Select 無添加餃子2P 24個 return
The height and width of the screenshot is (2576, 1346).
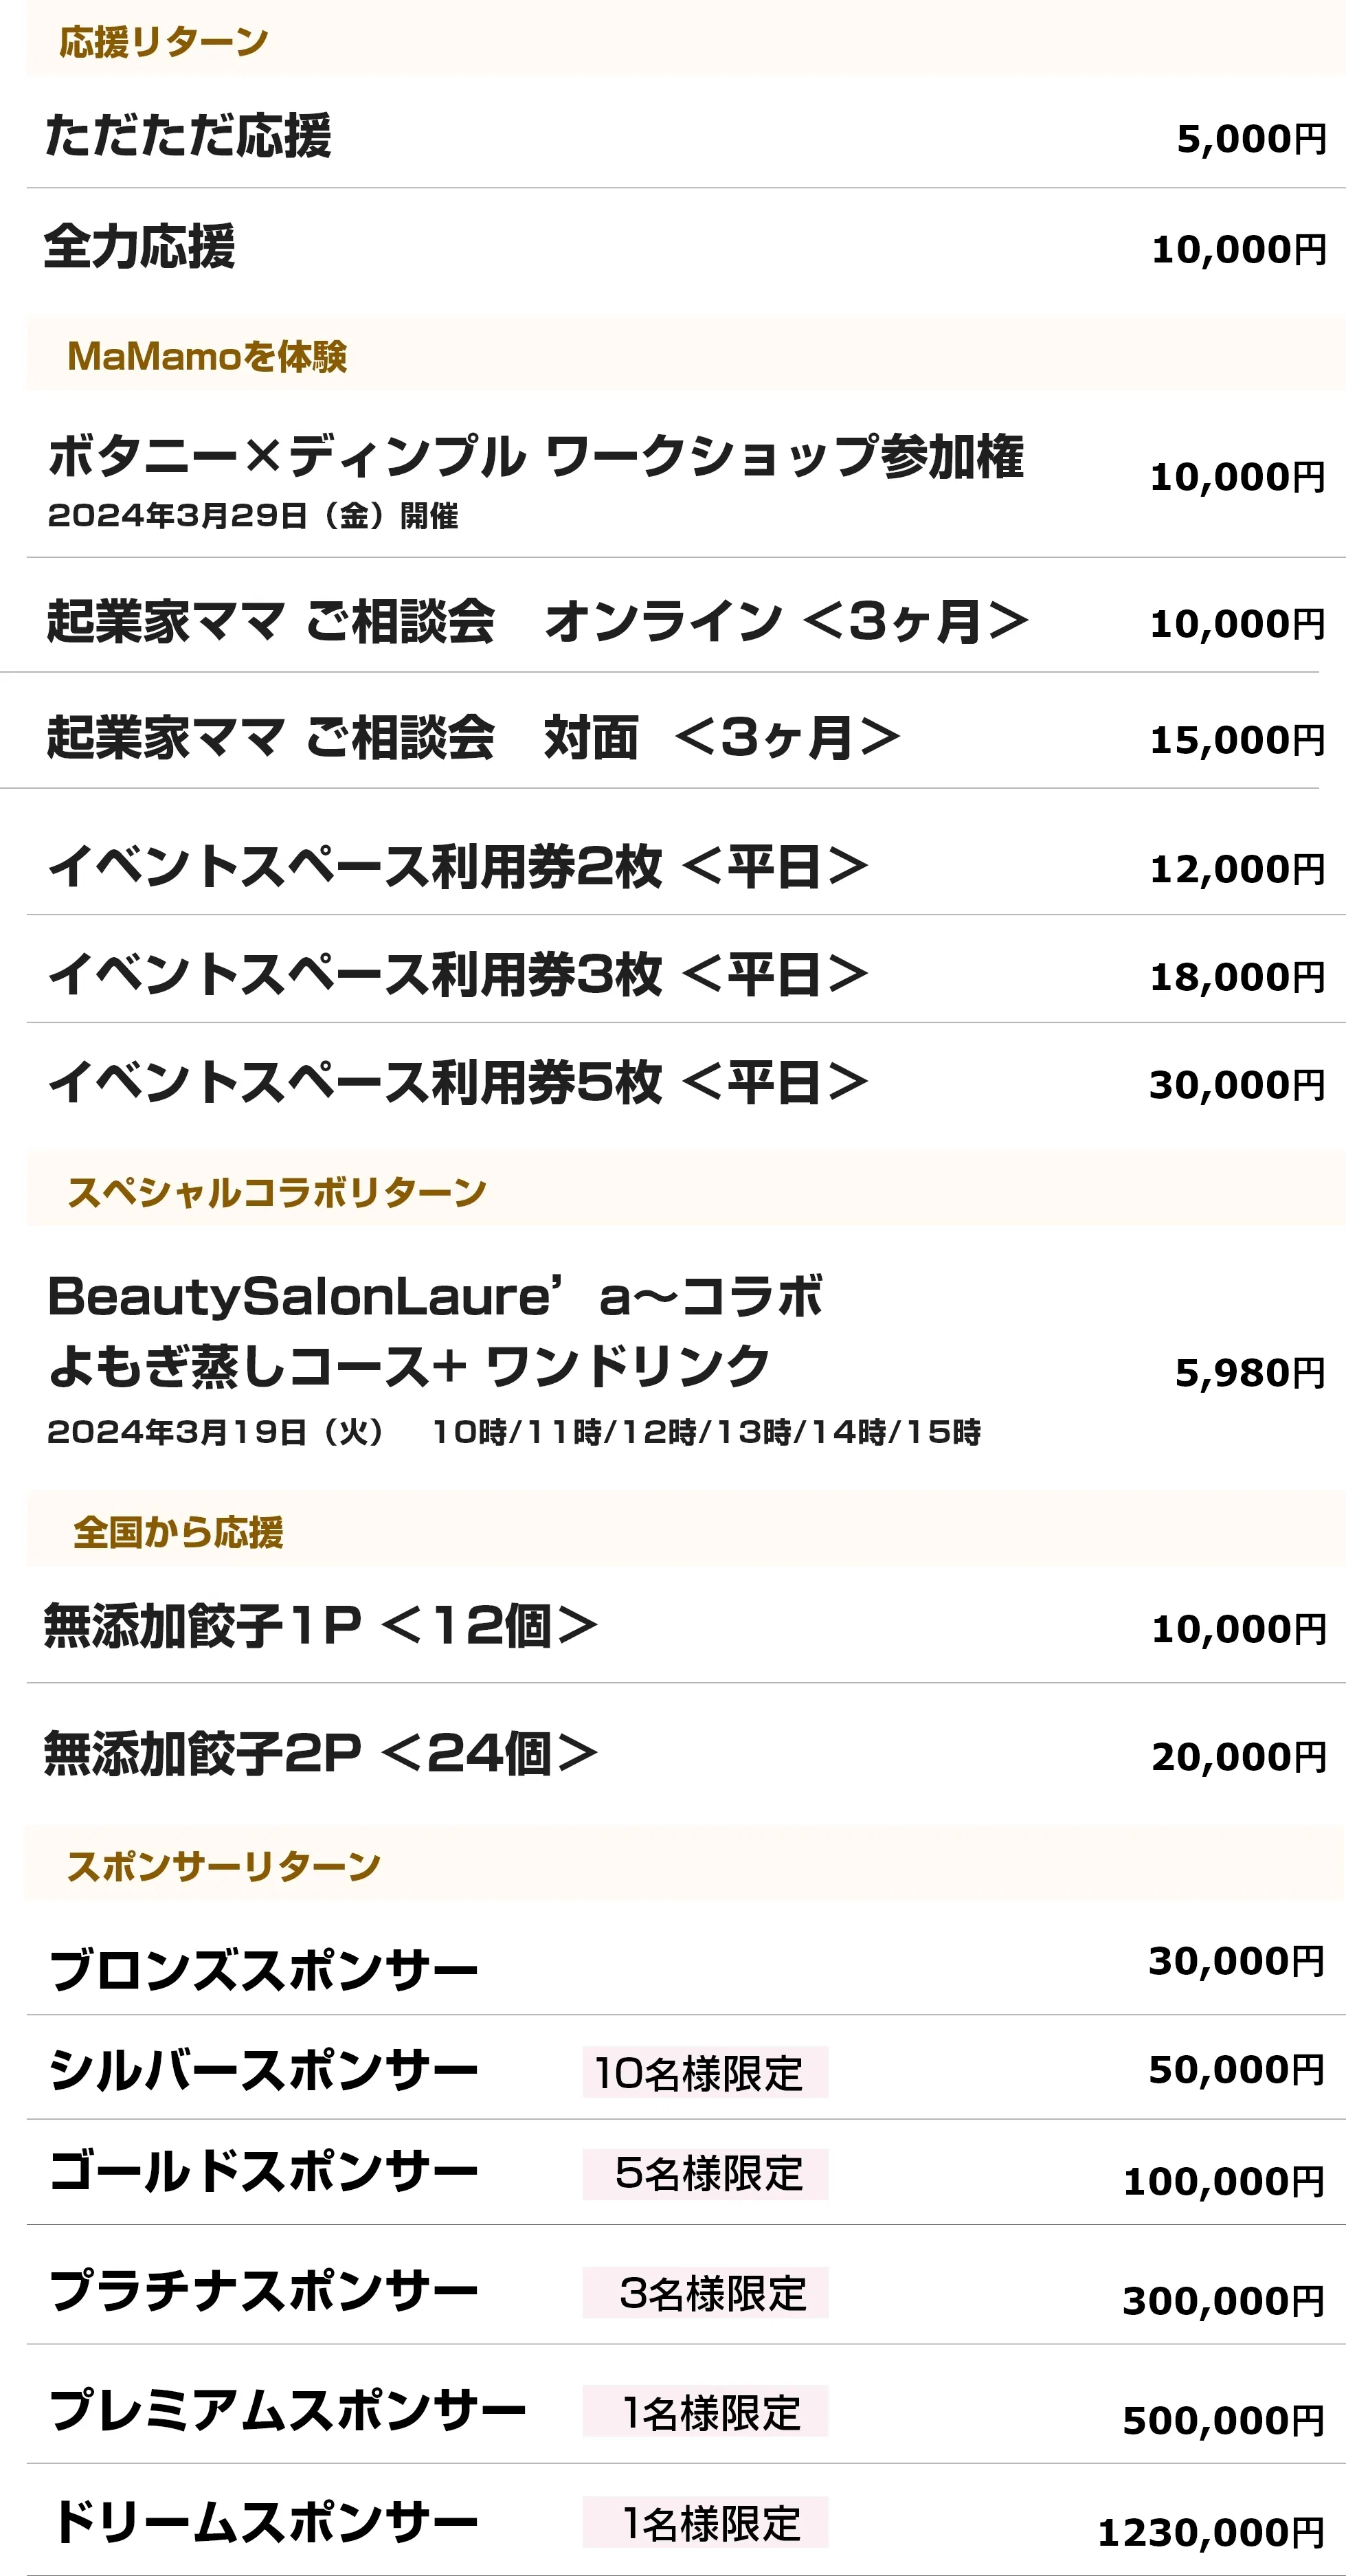click(320, 1754)
